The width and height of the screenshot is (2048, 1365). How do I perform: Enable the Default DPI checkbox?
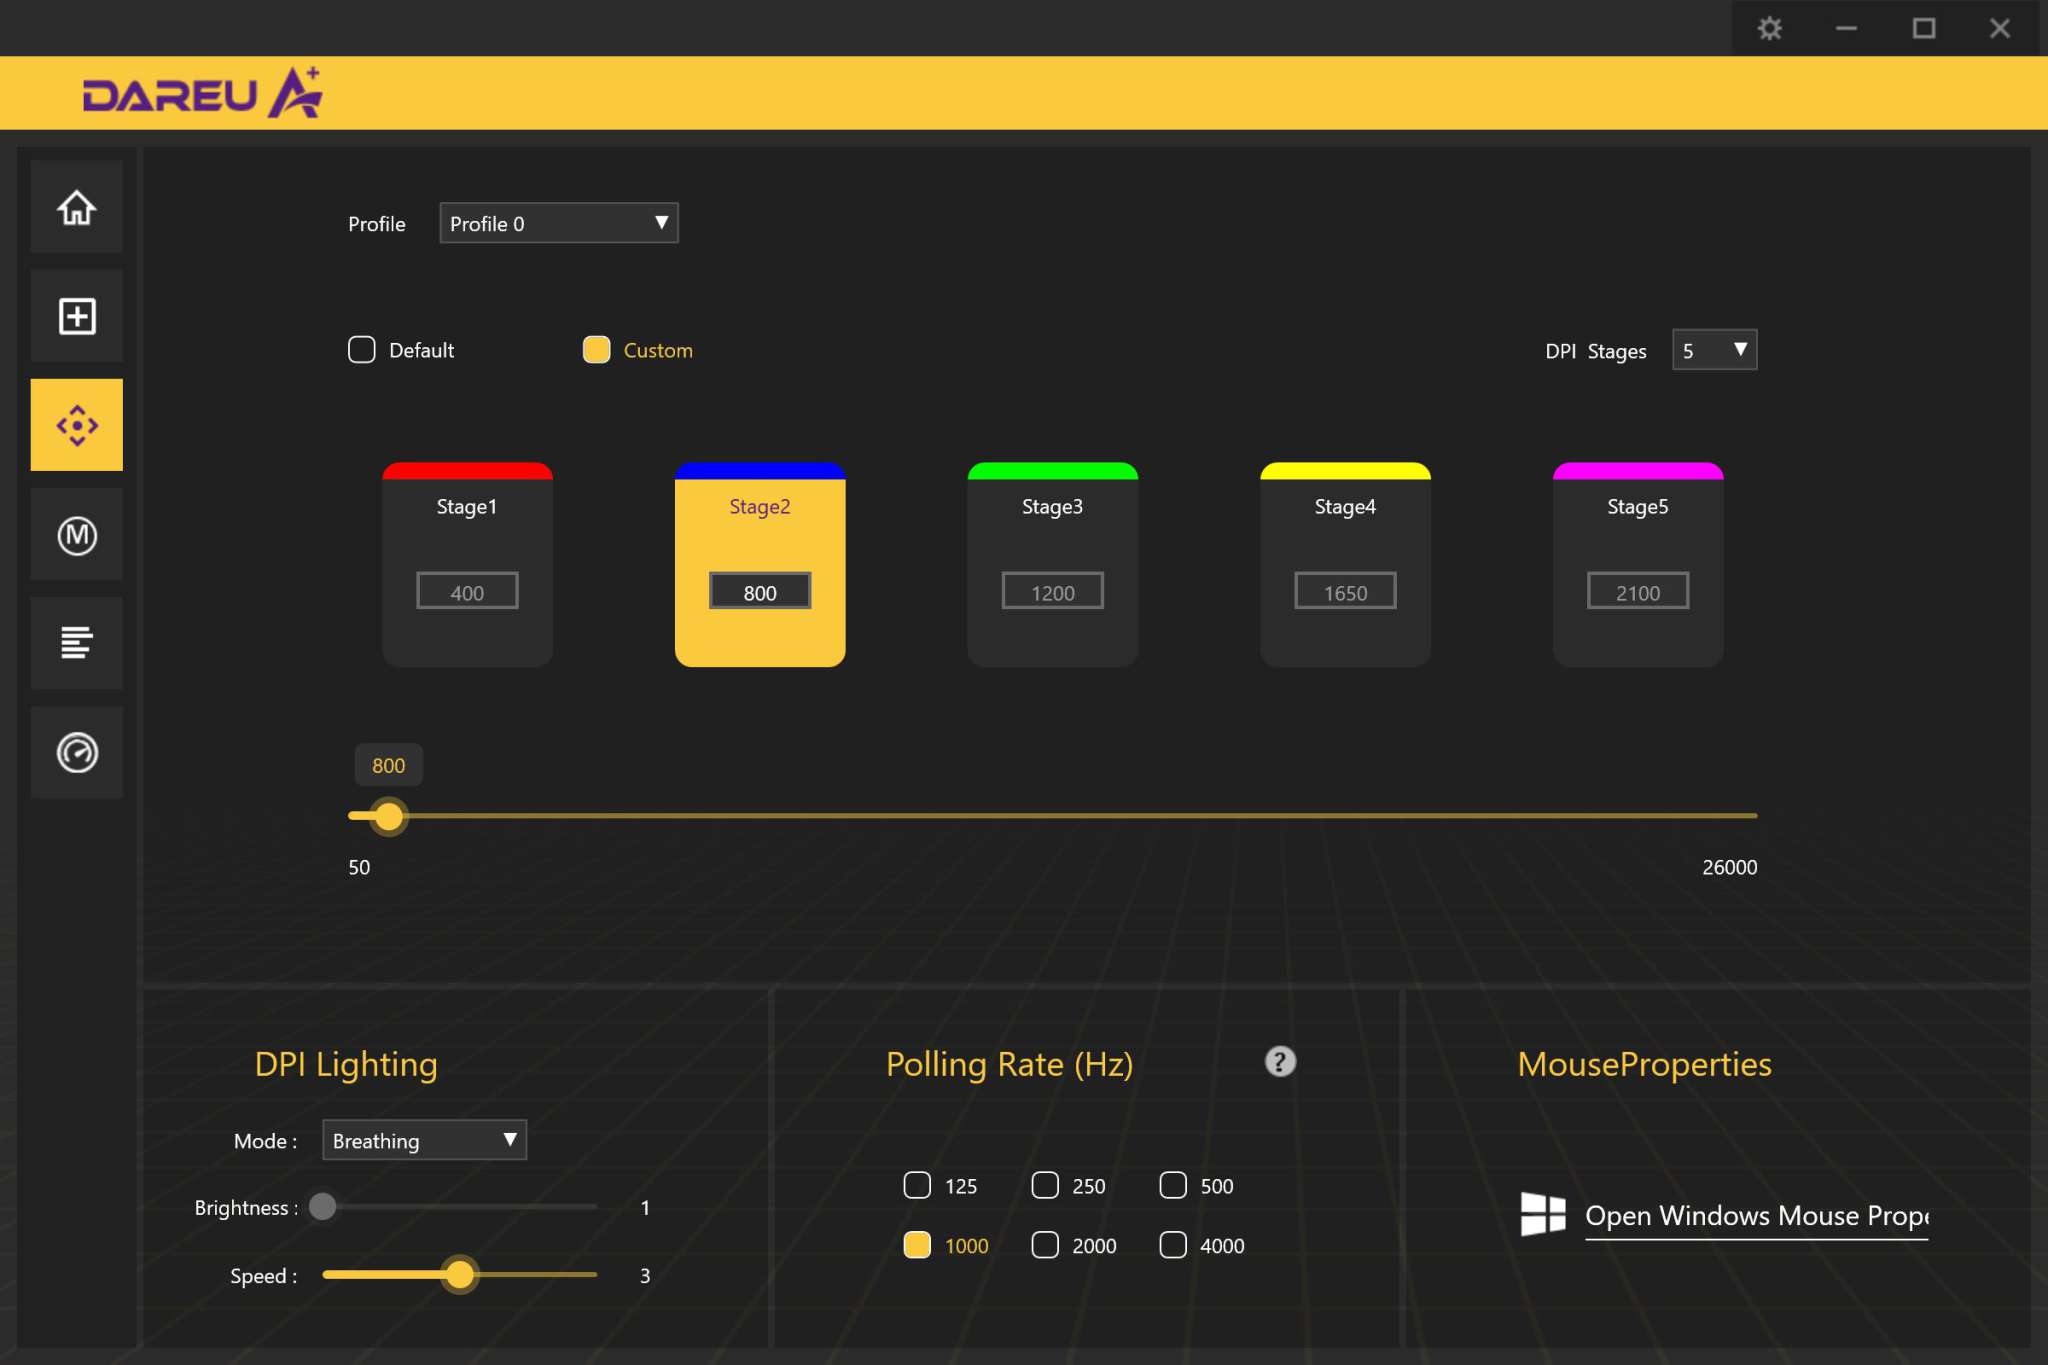click(x=362, y=350)
